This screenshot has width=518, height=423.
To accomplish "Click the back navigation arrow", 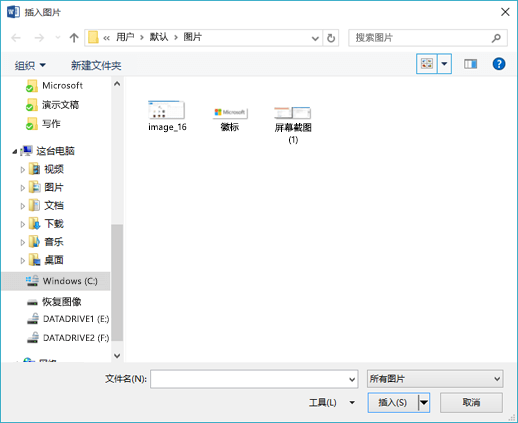I will pos(16,38).
